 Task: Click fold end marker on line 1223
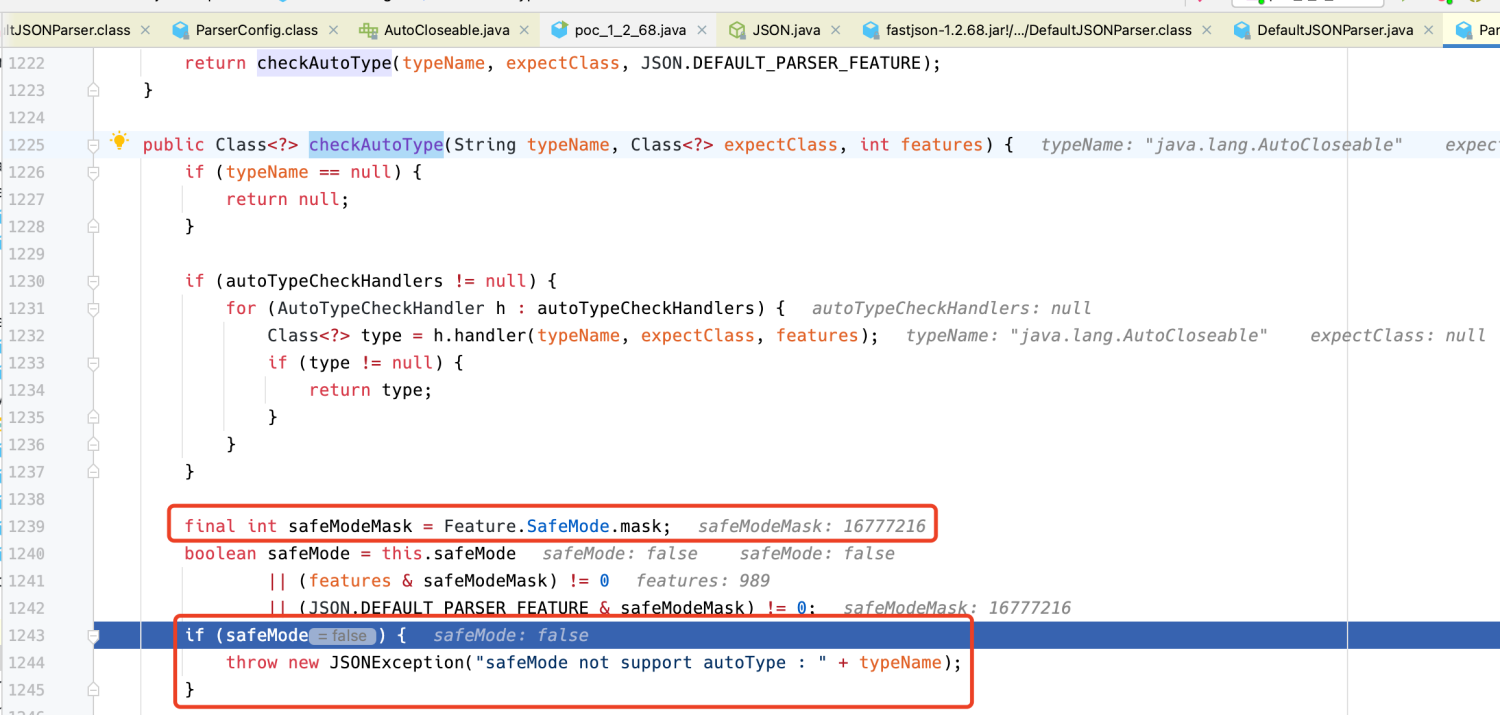click(93, 90)
